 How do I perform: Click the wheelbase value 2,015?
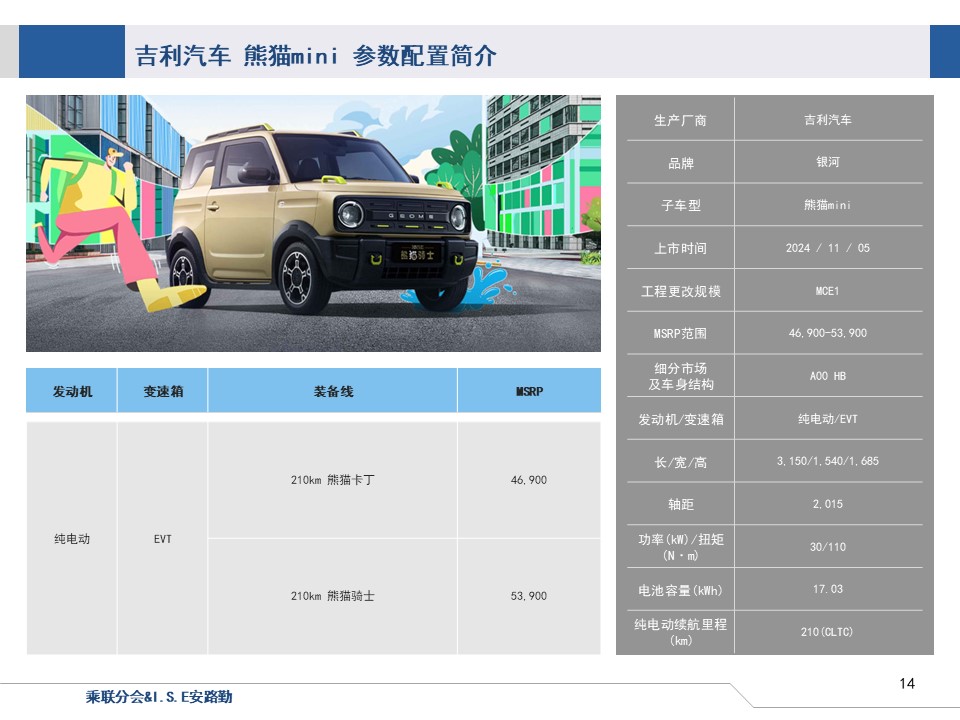click(828, 504)
